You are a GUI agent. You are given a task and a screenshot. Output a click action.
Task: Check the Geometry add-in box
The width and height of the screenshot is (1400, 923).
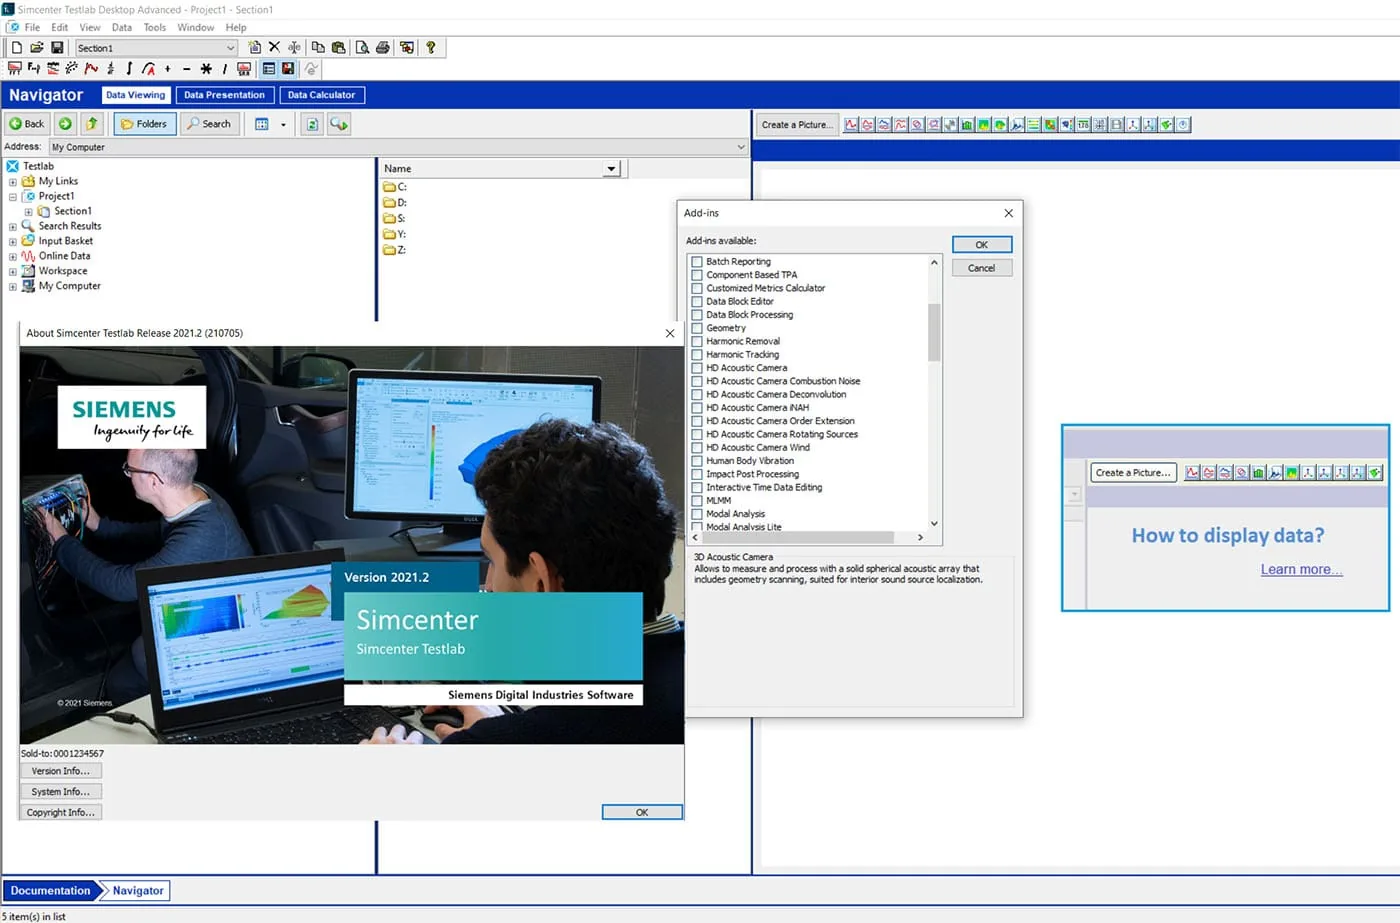coord(697,328)
